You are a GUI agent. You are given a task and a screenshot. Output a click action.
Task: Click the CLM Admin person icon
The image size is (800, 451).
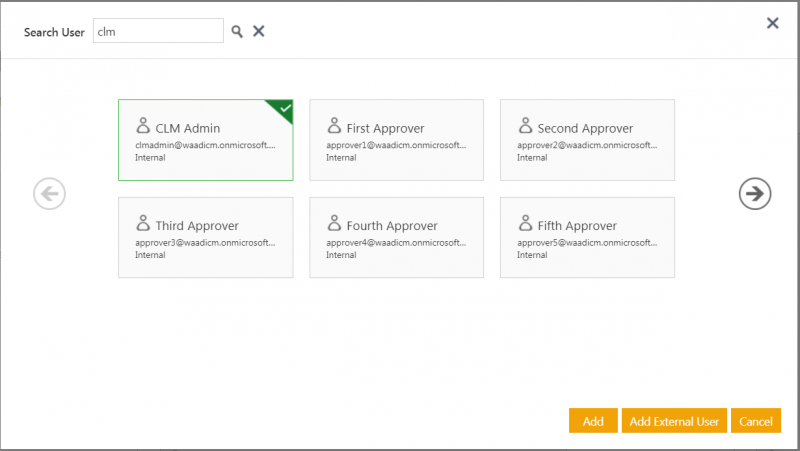pos(142,126)
